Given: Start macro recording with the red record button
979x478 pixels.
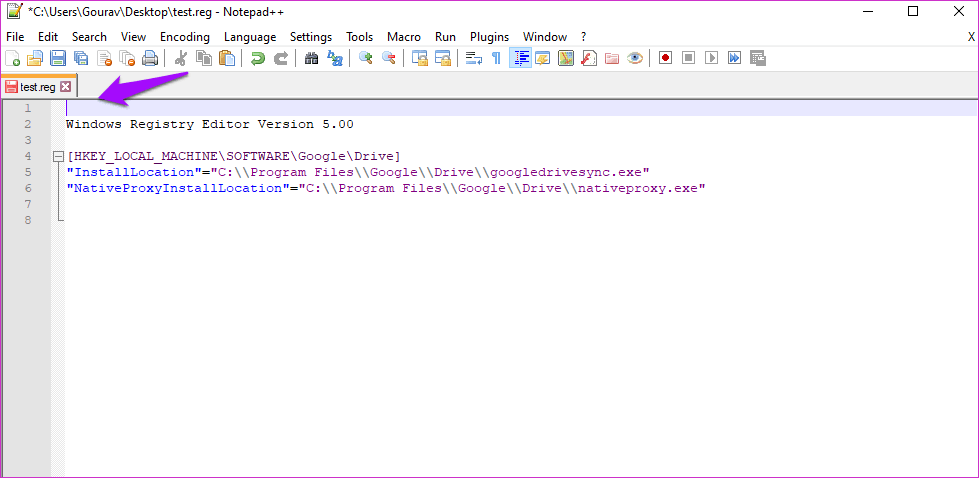Looking at the screenshot, I should point(665,58).
